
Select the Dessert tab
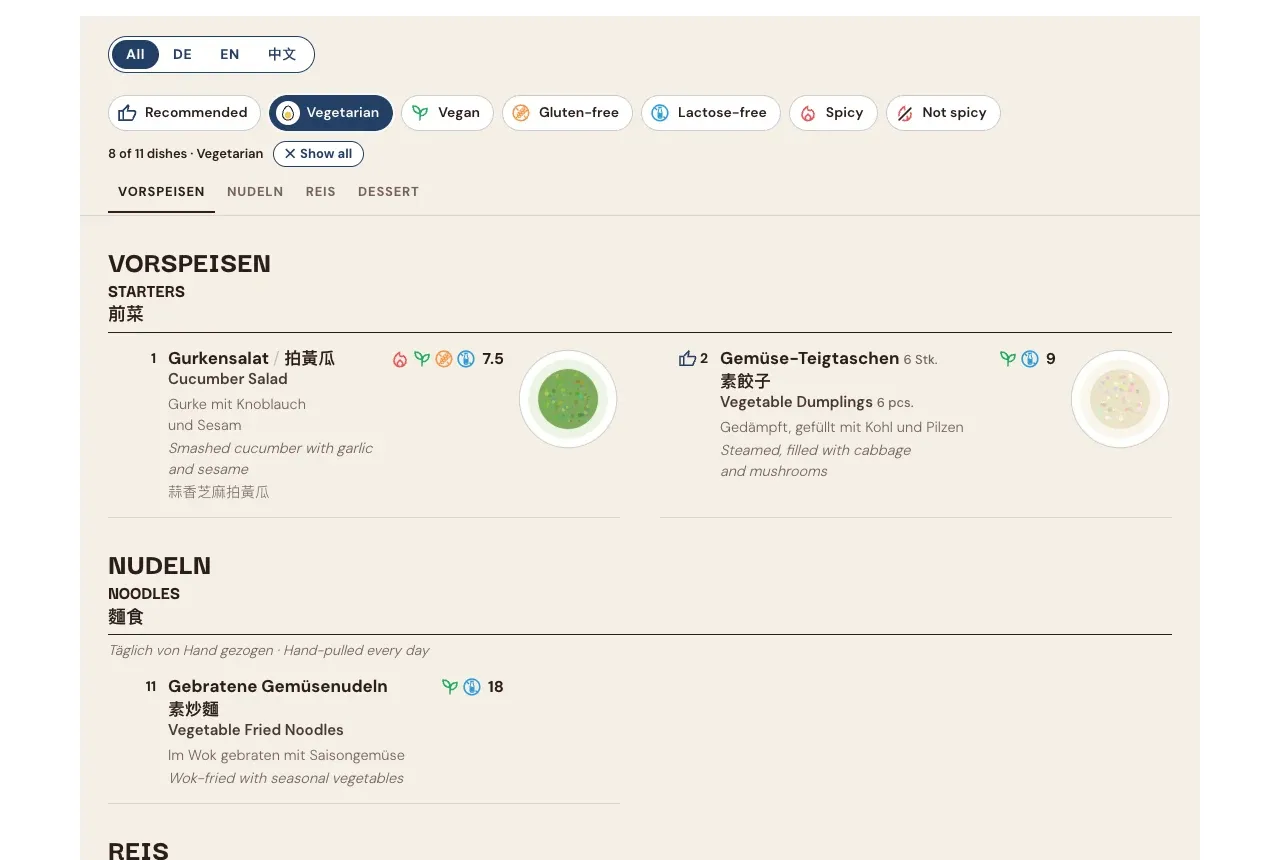tap(388, 192)
